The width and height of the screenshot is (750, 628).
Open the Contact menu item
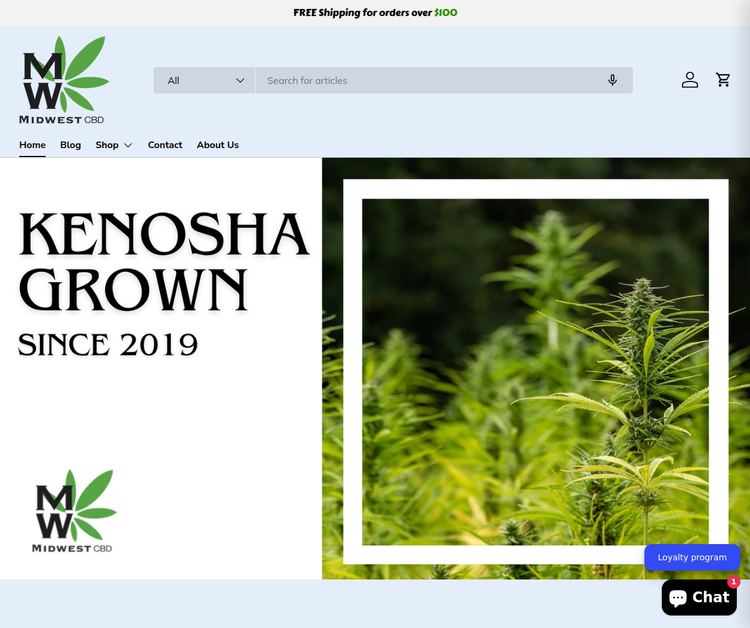pyautogui.click(x=165, y=145)
